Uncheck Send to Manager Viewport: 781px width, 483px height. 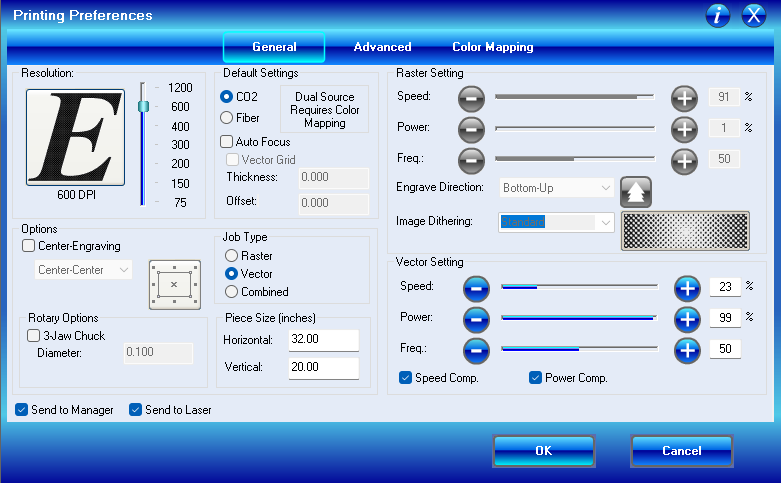[x=21, y=410]
